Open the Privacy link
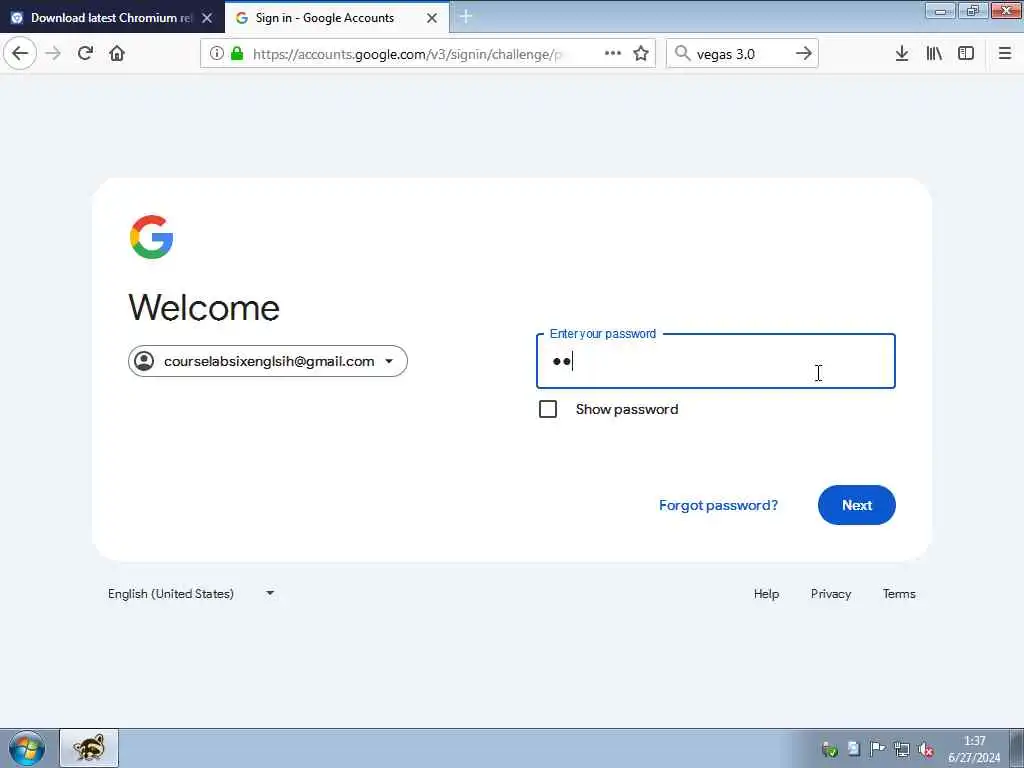Image resolution: width=1024 pixels, height=768 pixels. [831, 594]
